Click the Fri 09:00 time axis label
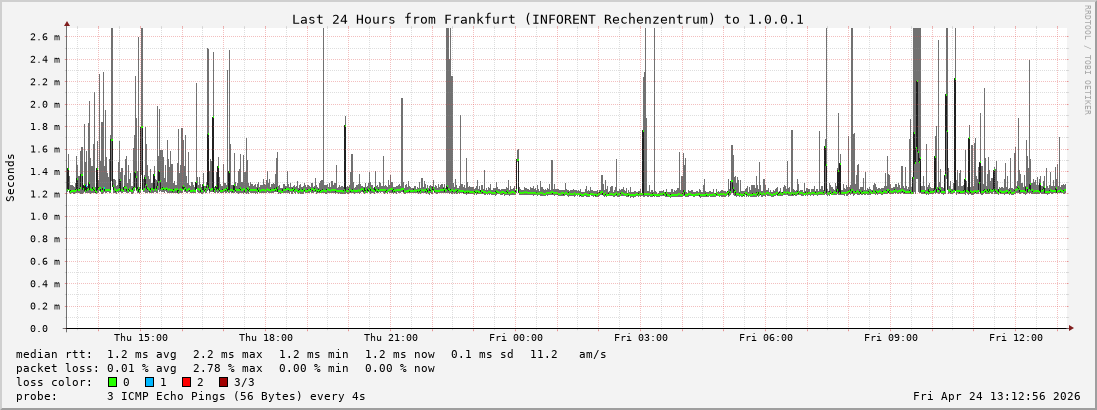The height and width of the screenshot is (410, 1097). (x=891, y=338)
